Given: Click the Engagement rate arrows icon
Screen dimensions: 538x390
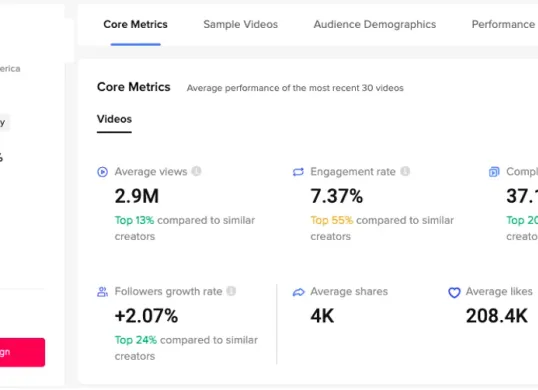Looking at the screenshot, I should point(298,172).
